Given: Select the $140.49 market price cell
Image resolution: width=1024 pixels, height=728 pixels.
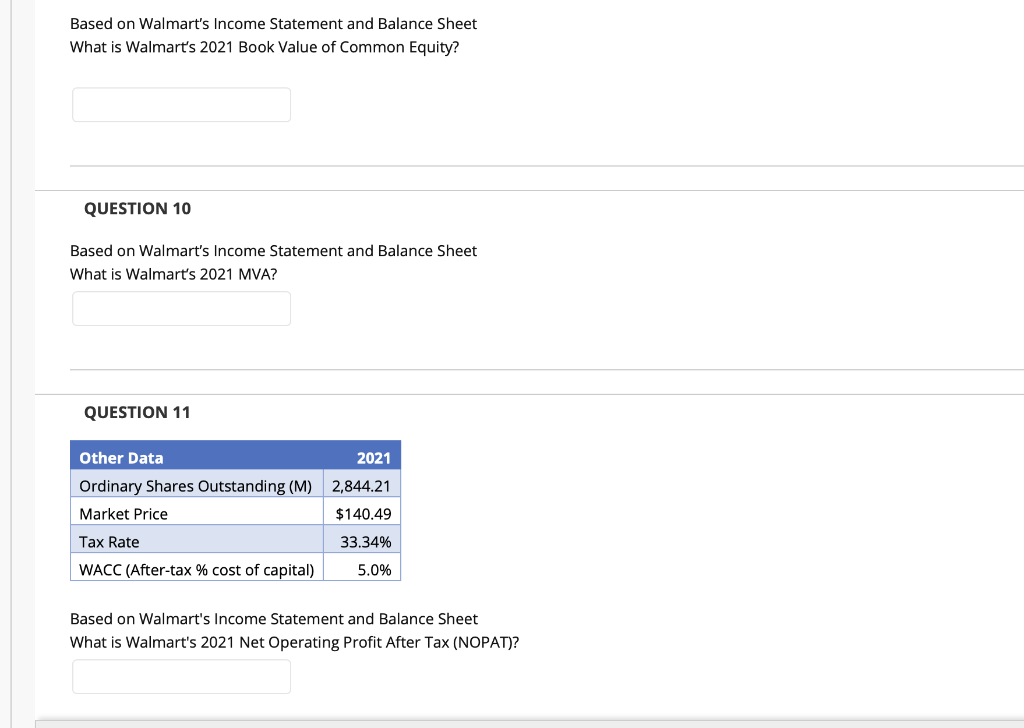Looking at the screenshot, I should [362, 511].
